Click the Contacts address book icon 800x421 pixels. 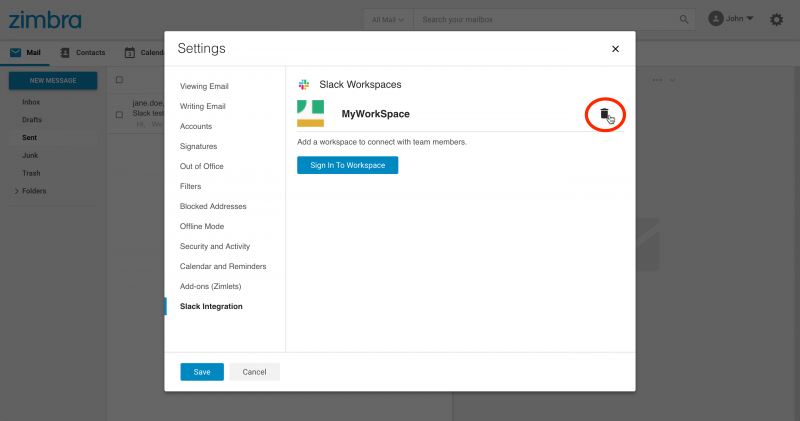[x=65, y=53]
